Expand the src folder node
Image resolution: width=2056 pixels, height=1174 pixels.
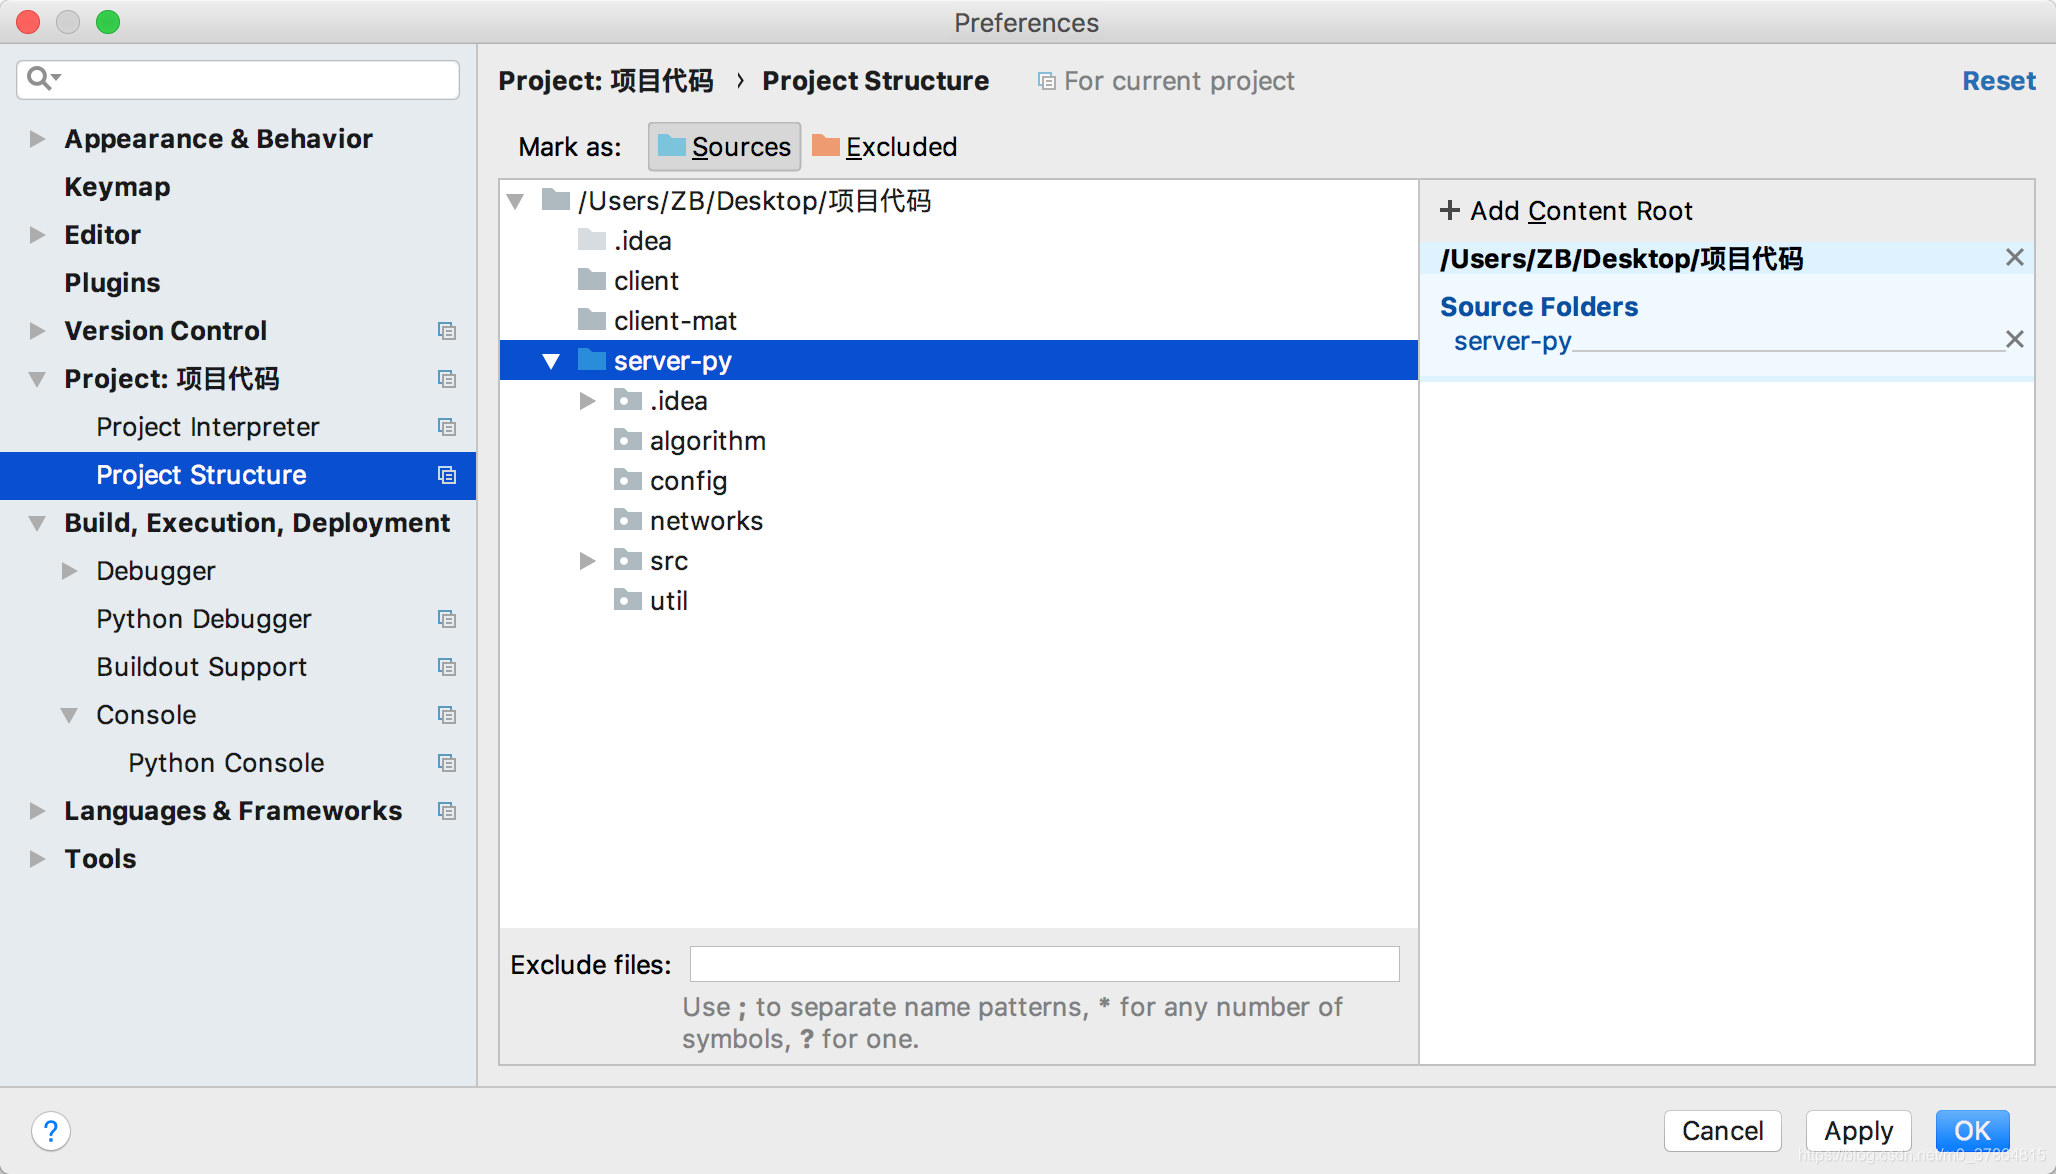pos(587,561)
